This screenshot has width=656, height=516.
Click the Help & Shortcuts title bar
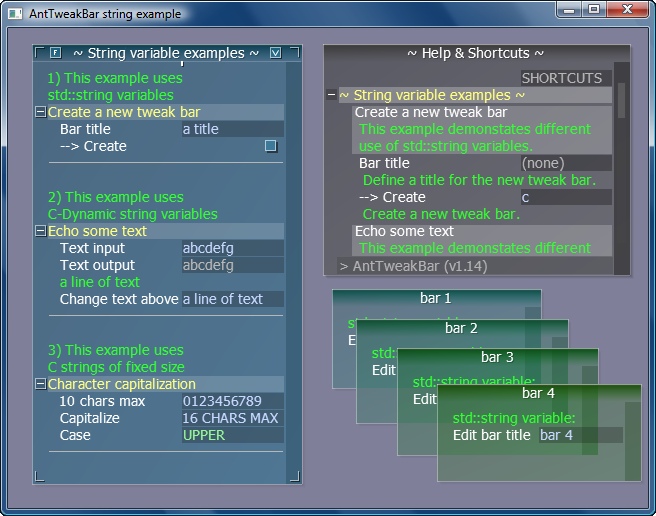coord(477,53)
